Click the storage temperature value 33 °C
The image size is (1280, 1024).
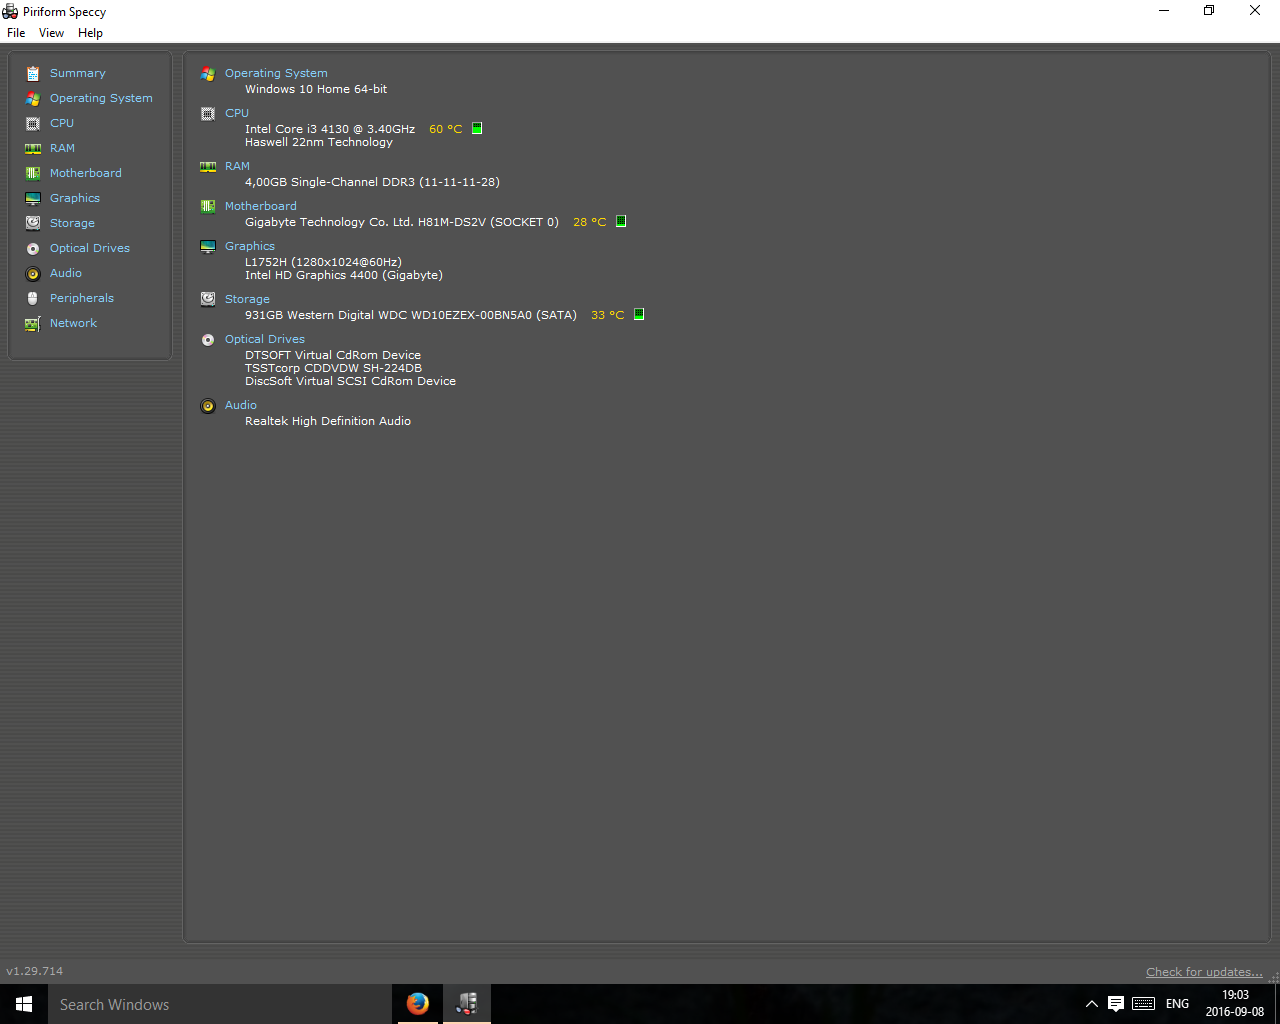point(608,315)
